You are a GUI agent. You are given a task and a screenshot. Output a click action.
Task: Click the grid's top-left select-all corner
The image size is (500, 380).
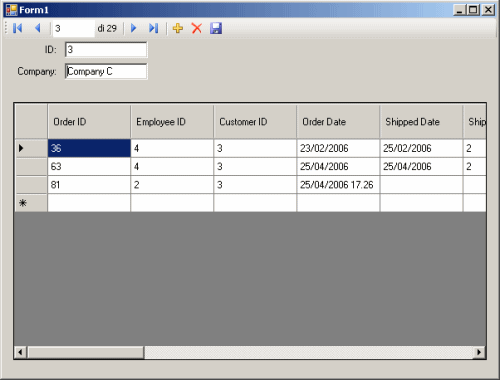coord(31,122)
